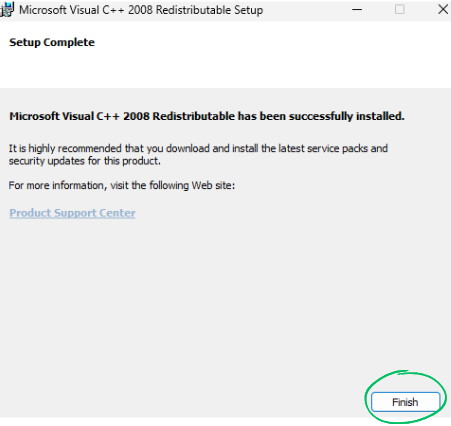The height and width of the screenshot is (426, 451).
Task: Click the word 'Setup' in title bar
Action: 248,10
